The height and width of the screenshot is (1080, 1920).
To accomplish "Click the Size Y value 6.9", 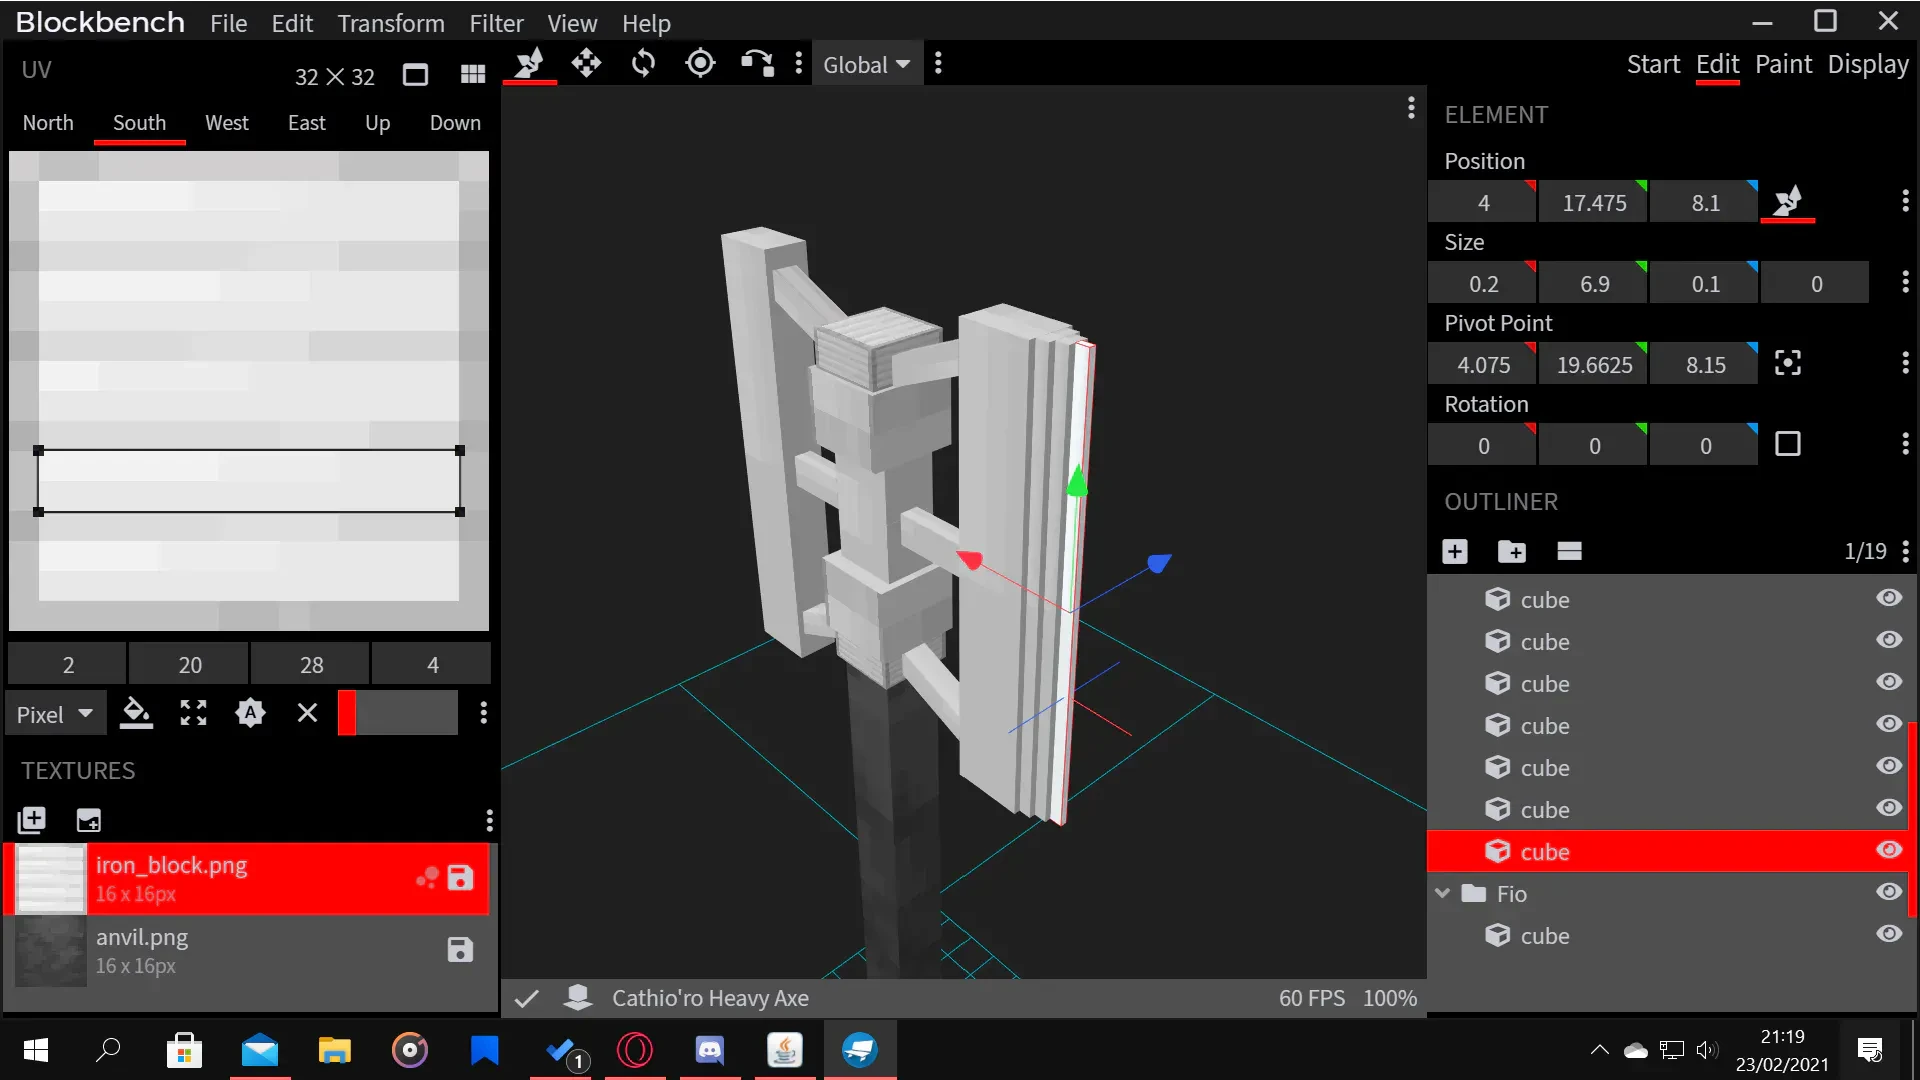I will pyautogui.click(x=1594, y=284).
